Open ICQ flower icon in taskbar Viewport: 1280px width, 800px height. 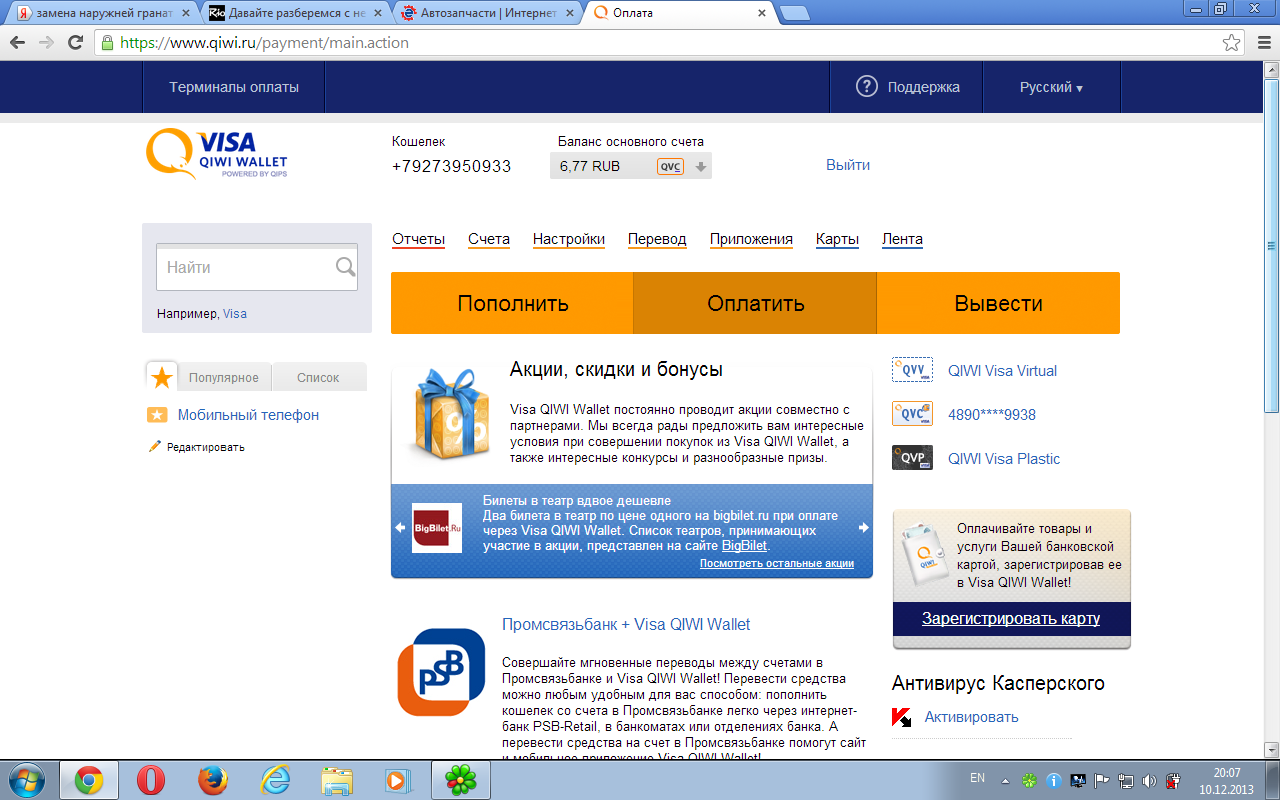[x=460, y=780]
